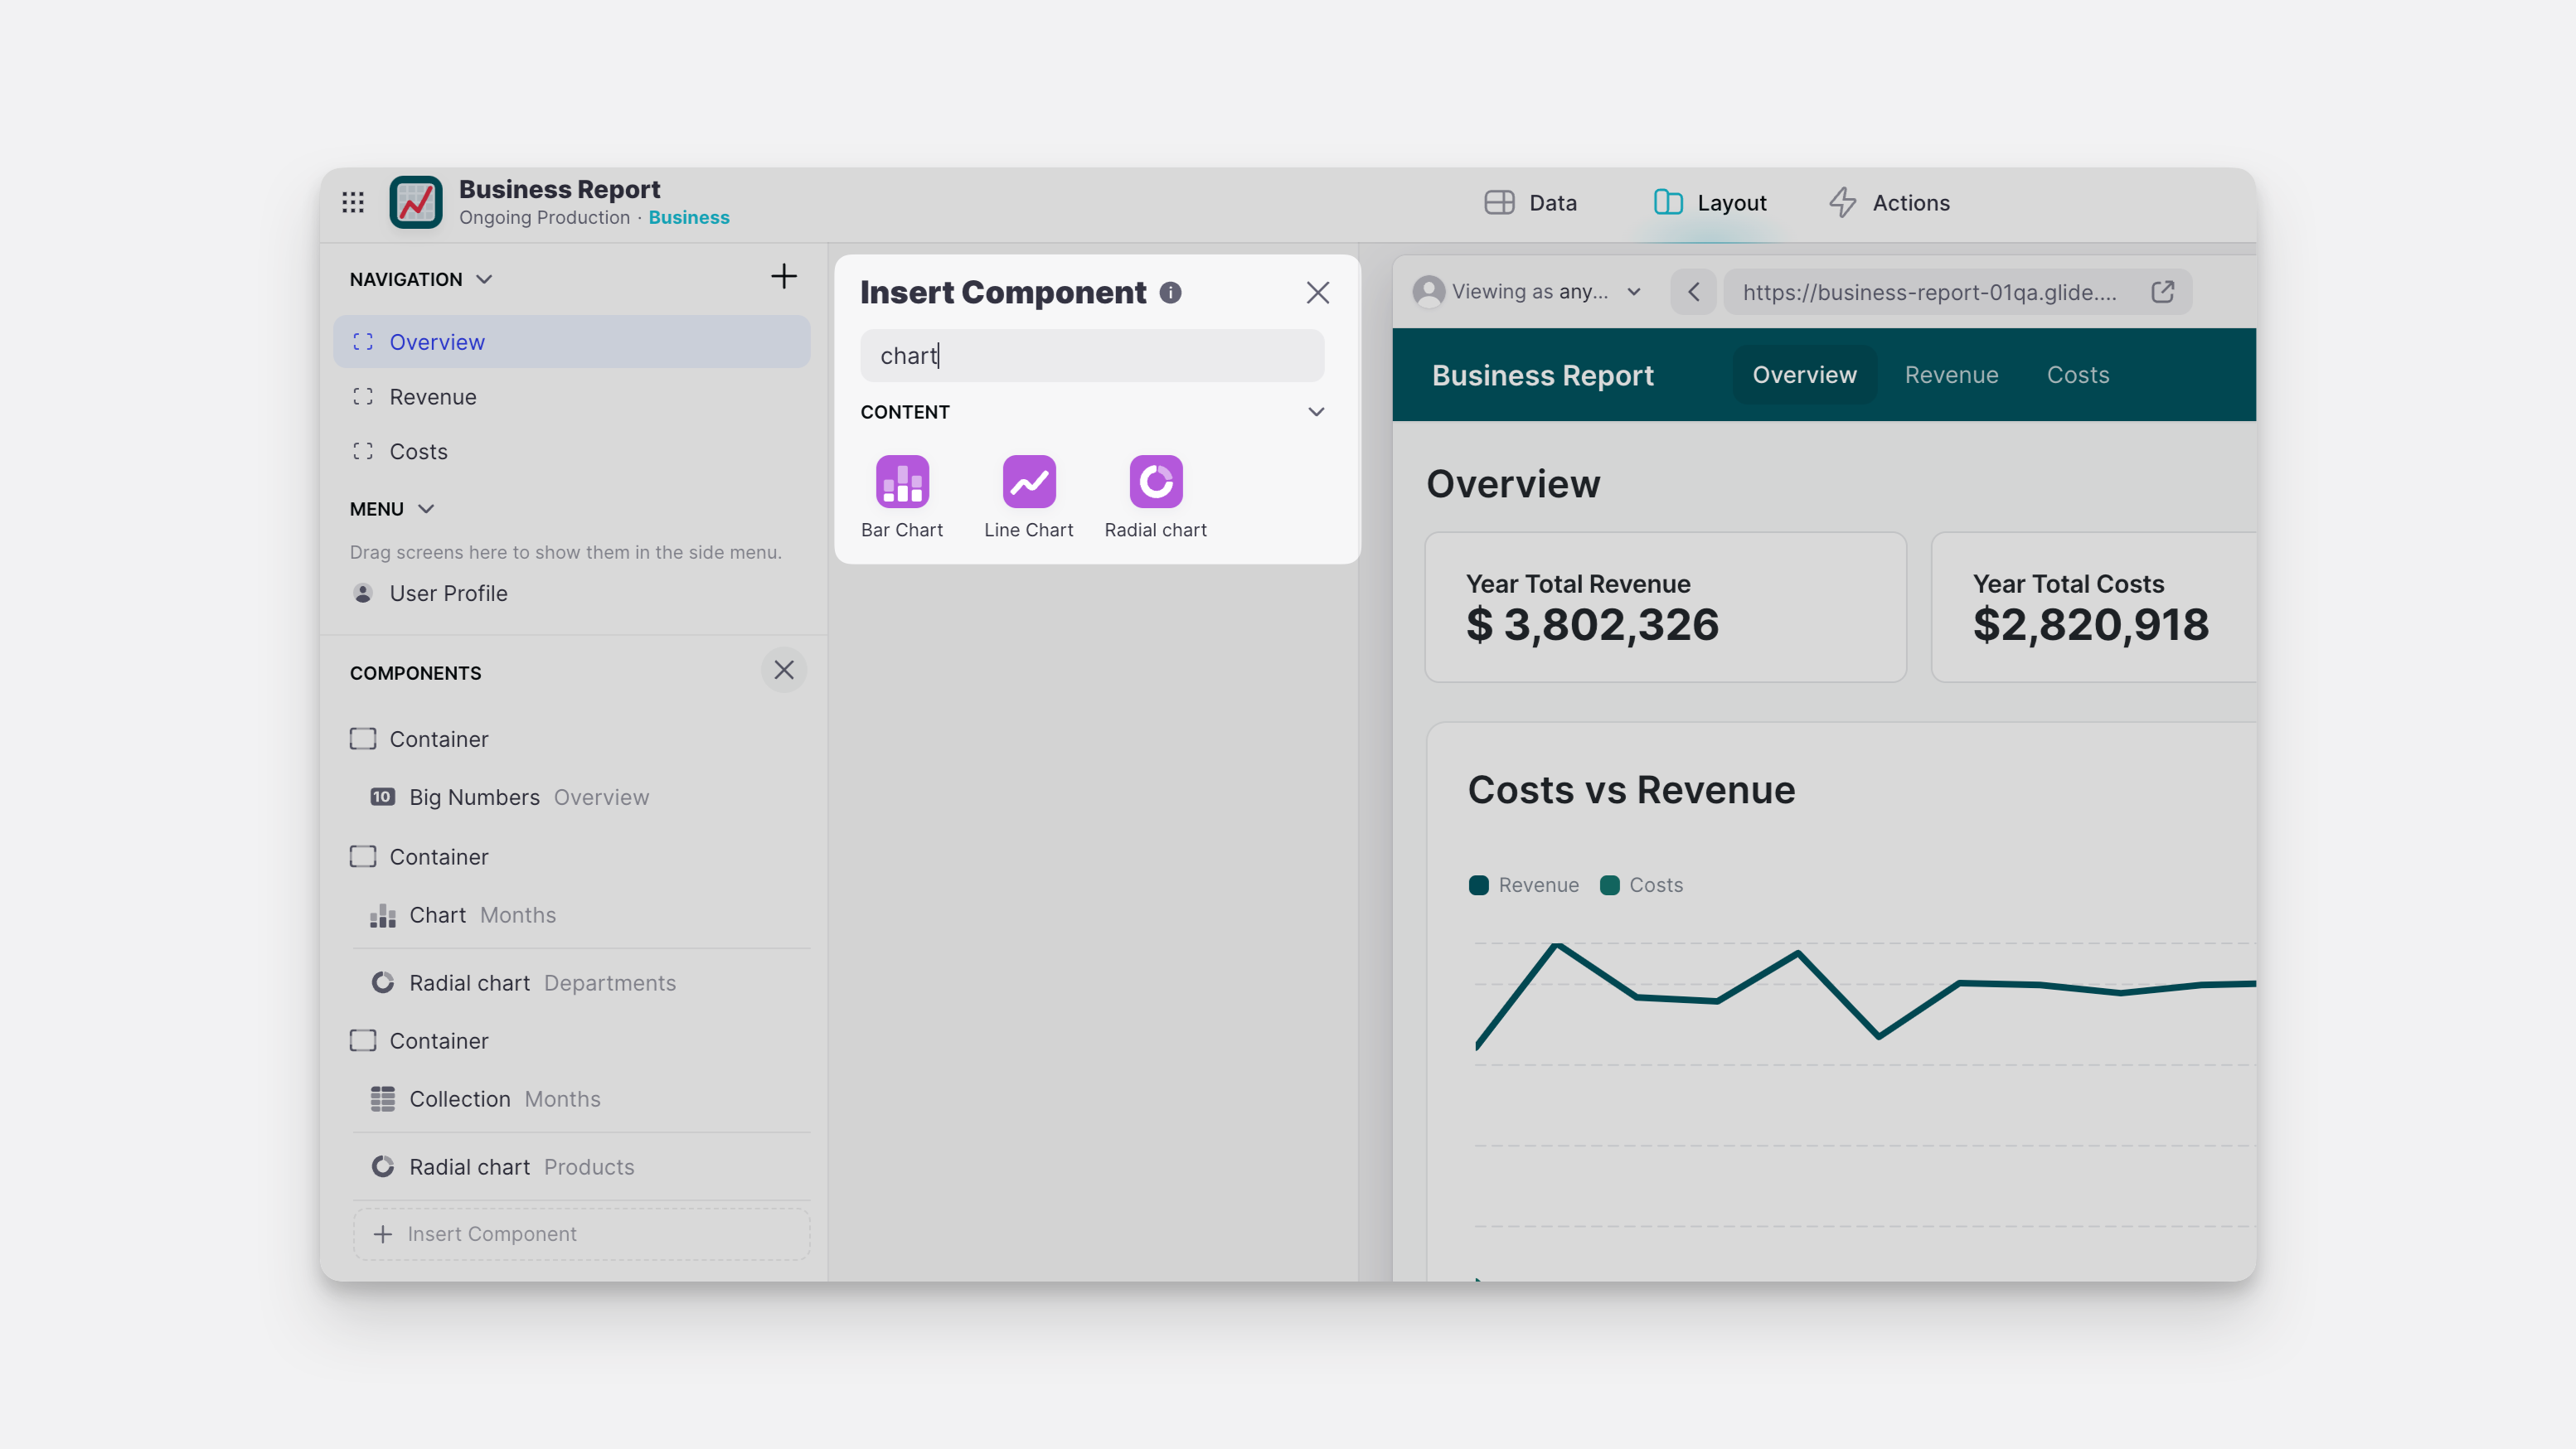2576x1449 pixels.
Task: Click the app grid launcher icon
Action: (x=352, y=202)
